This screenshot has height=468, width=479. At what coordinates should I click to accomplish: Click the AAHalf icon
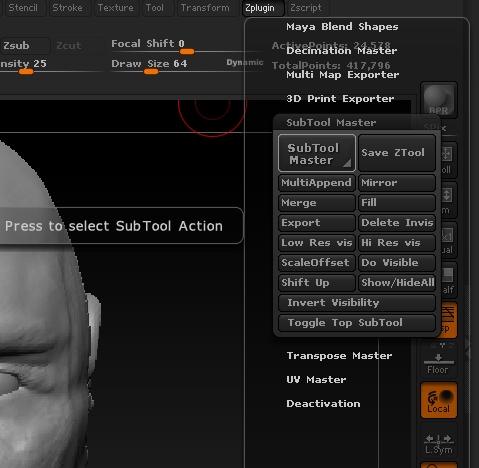(449, 280)
